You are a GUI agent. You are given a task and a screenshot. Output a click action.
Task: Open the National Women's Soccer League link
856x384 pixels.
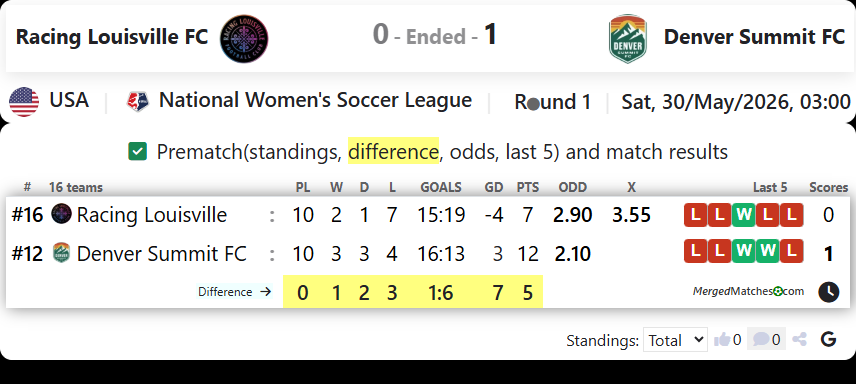(x=315, y=101)
